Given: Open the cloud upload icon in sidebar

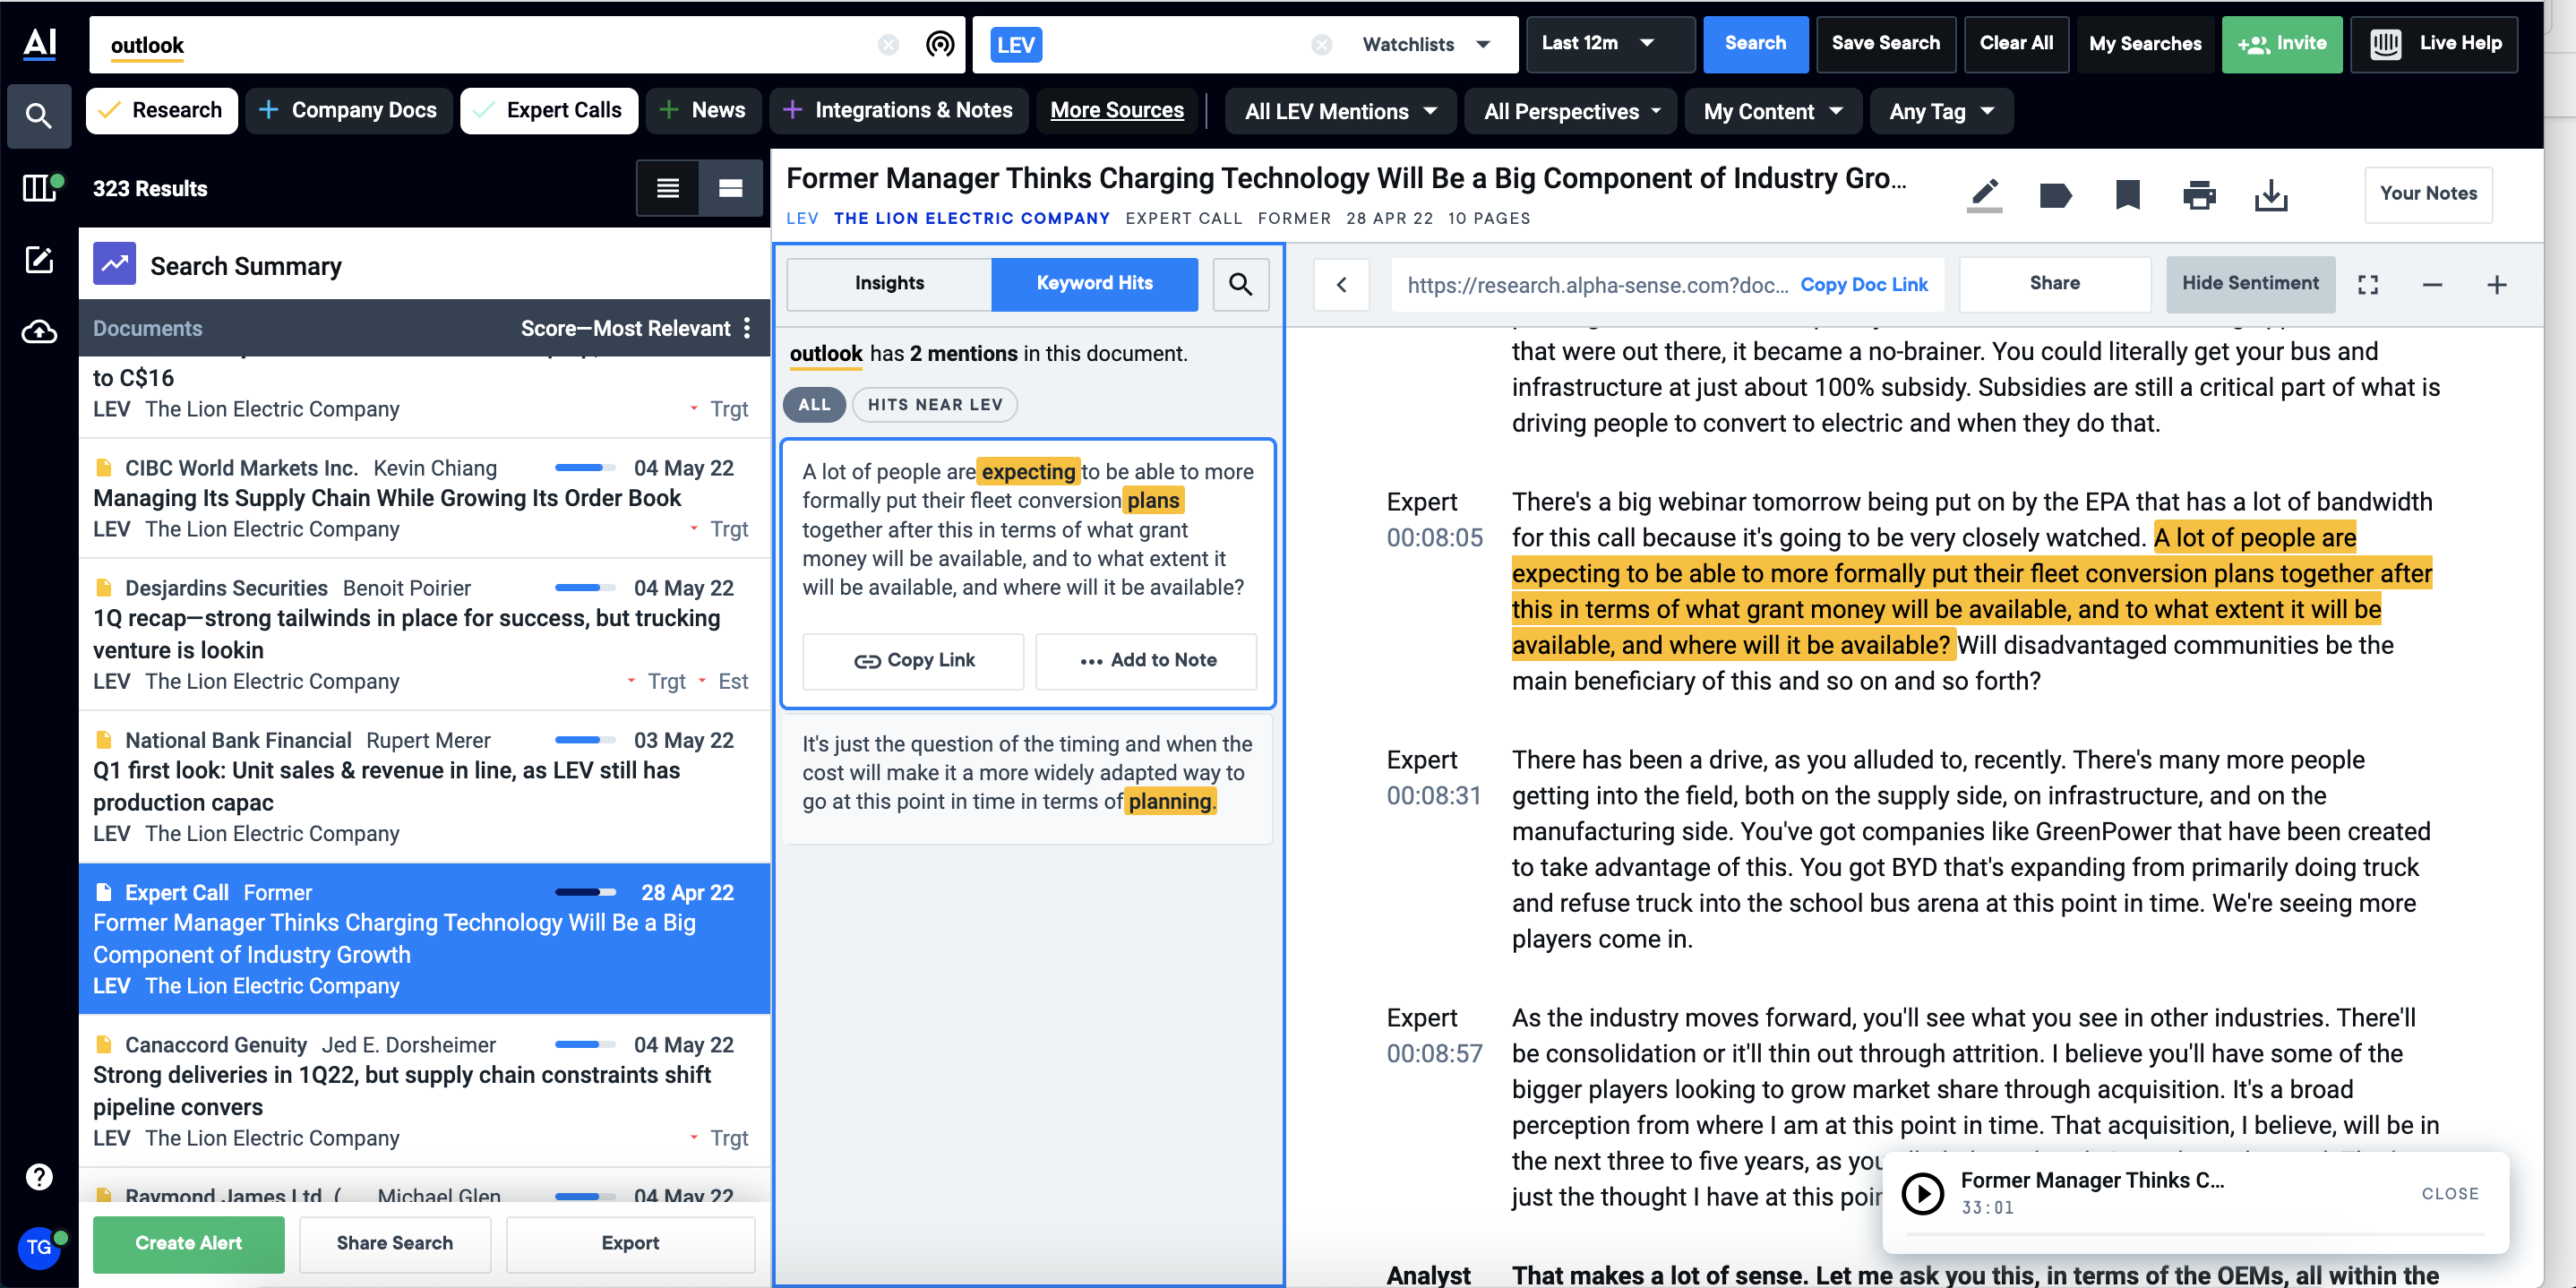Looking at the screenshot, I should [x=39, y=332].
